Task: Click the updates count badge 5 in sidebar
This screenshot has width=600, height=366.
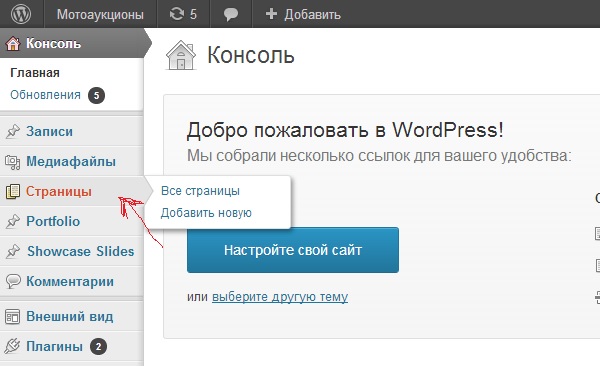Action: coord(96,95)
